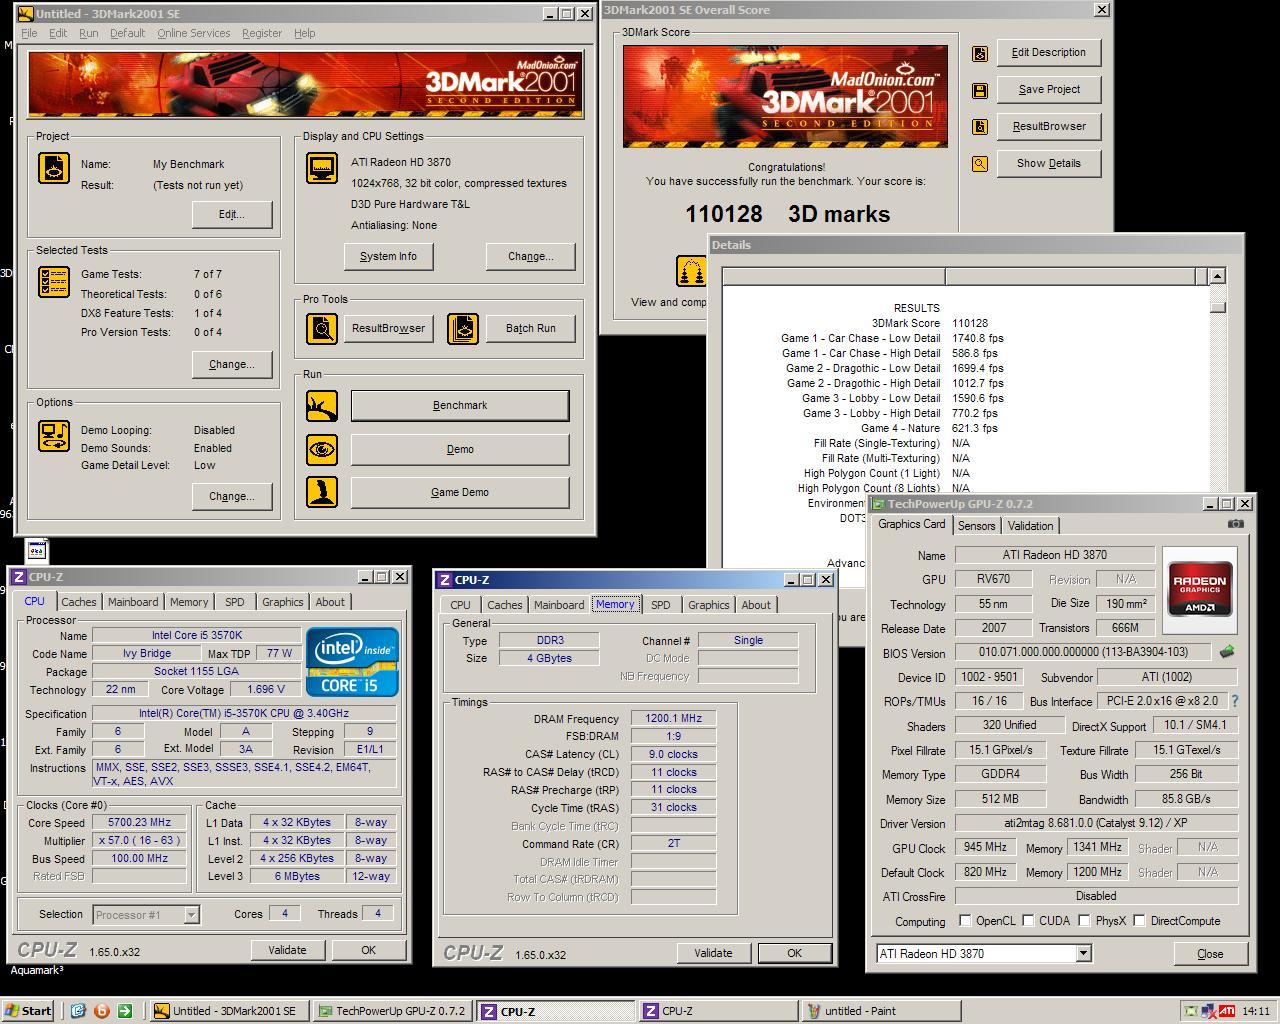Click the Benchmark run icon next to Benchmark button

tap(322, 405)
